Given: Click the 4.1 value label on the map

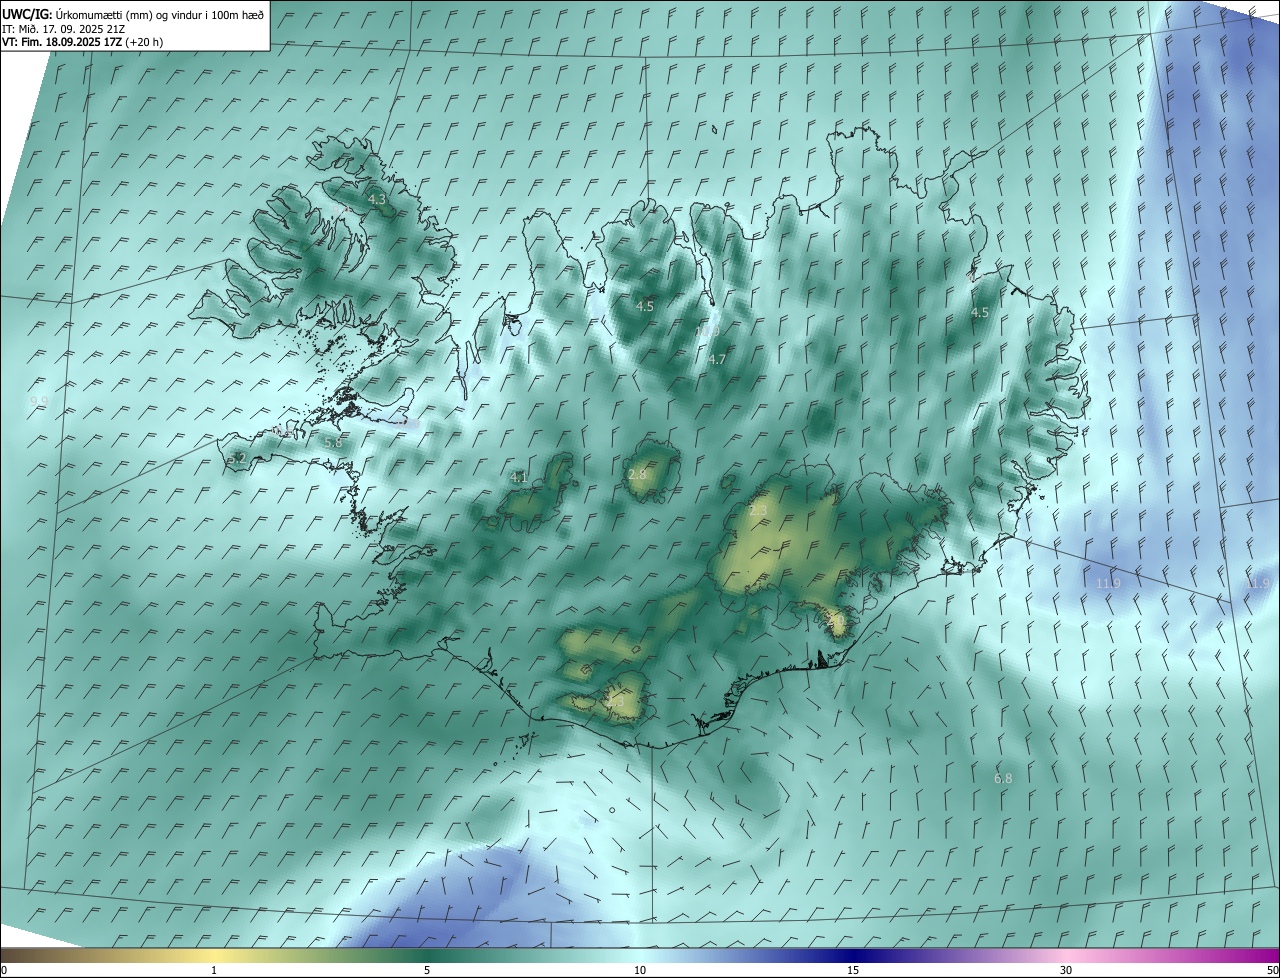Looking at the screenshot, I should 518,478.
